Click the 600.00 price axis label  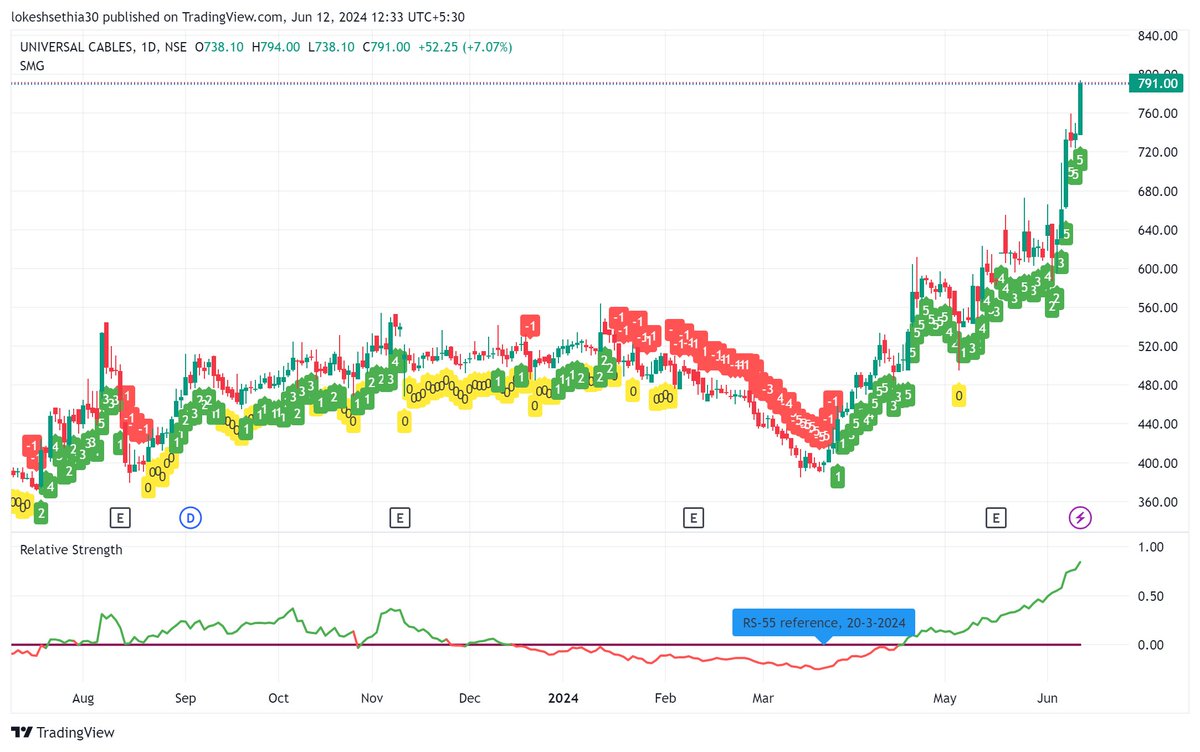tap(1159, 269)
